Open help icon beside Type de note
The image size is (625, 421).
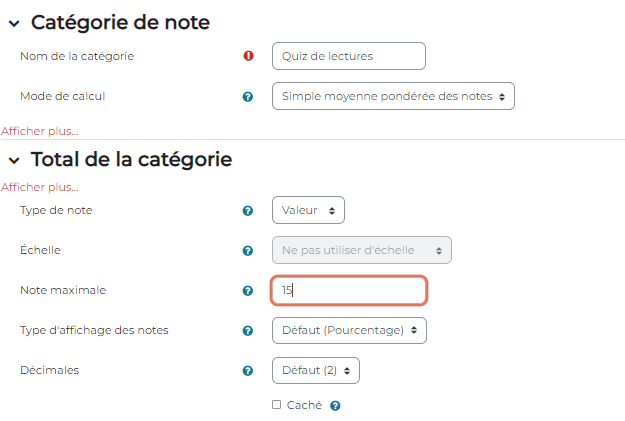pyautogui.click(x=248, y=211)
